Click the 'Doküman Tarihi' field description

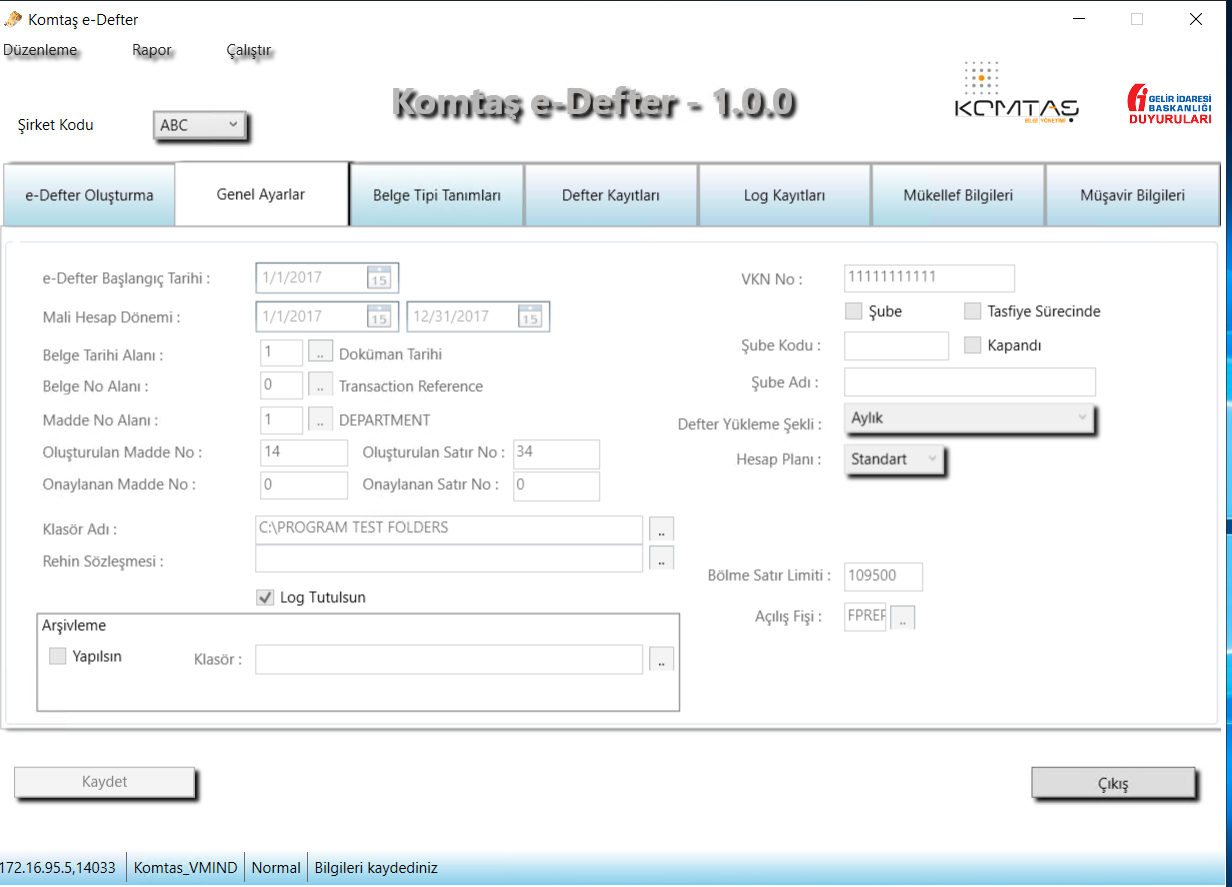pyautogui.click(x=390, y=354)
